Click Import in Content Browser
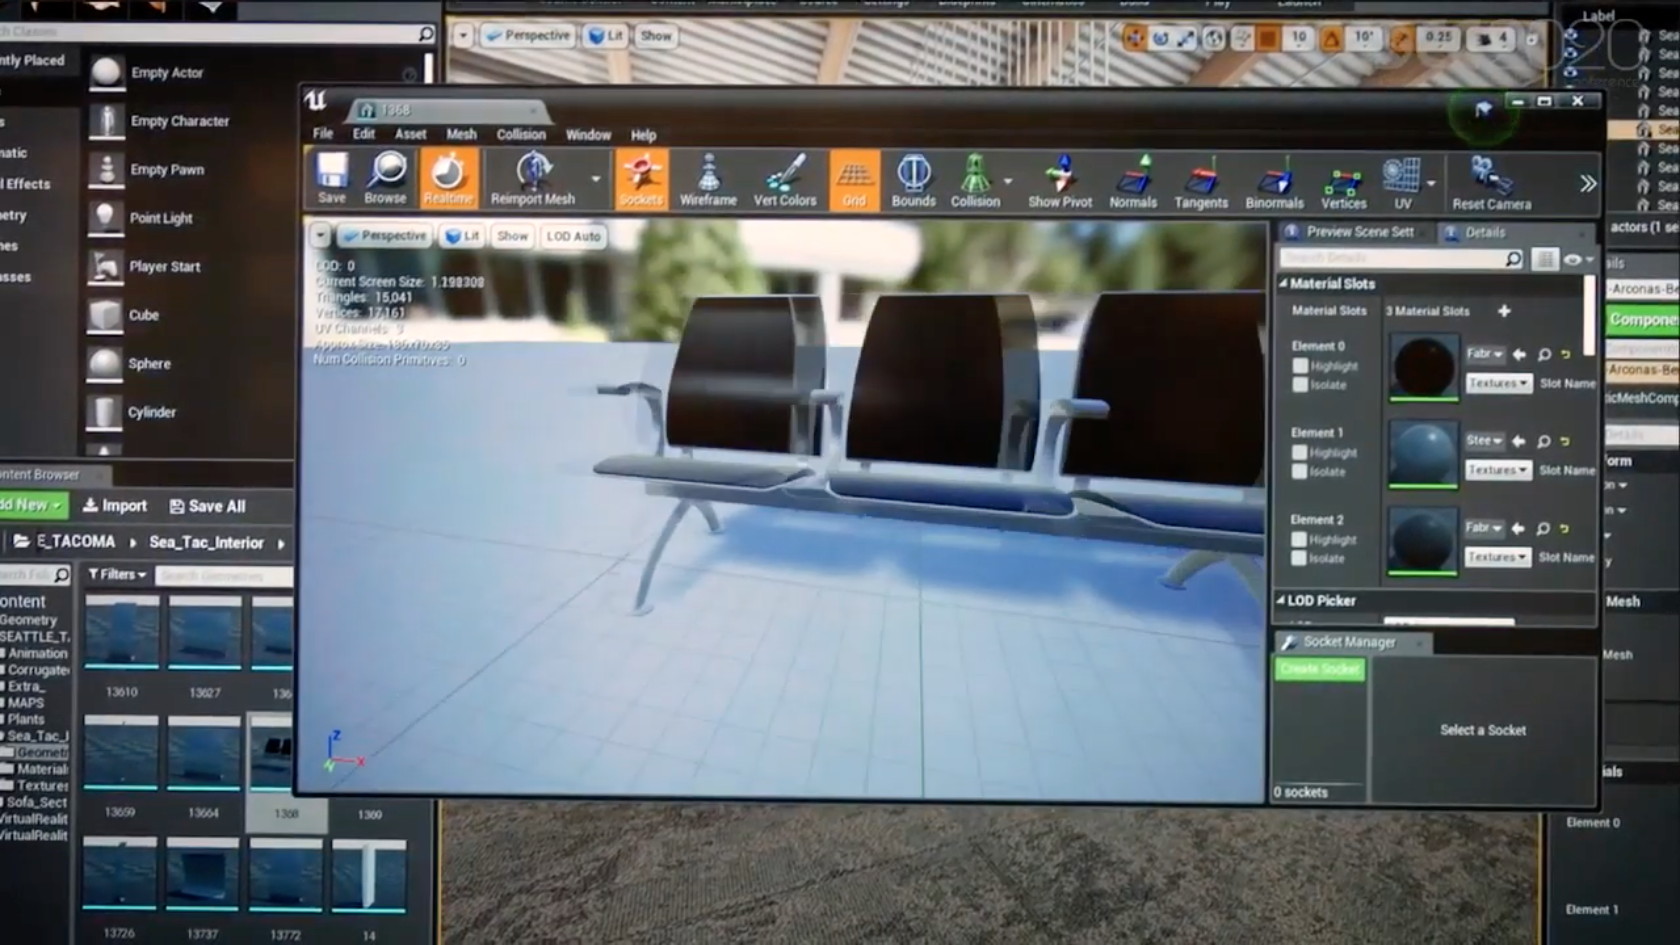 pos(114,506)
